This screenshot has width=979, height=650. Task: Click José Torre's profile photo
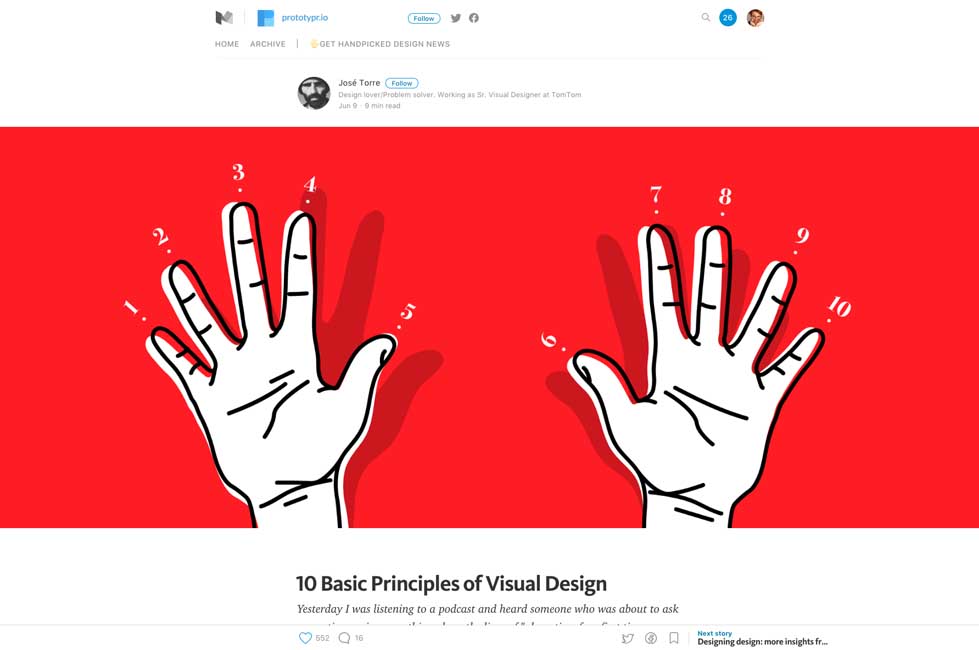point(314,93)
